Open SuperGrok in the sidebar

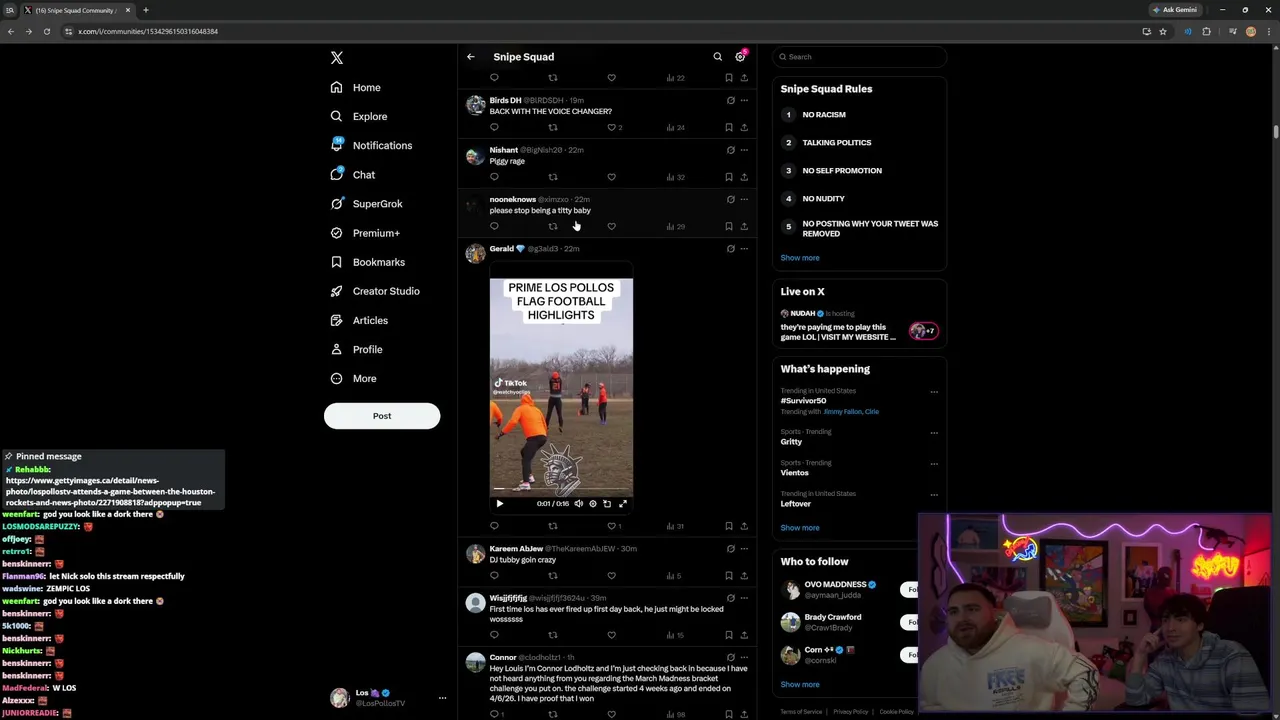(x=367, y=203)
